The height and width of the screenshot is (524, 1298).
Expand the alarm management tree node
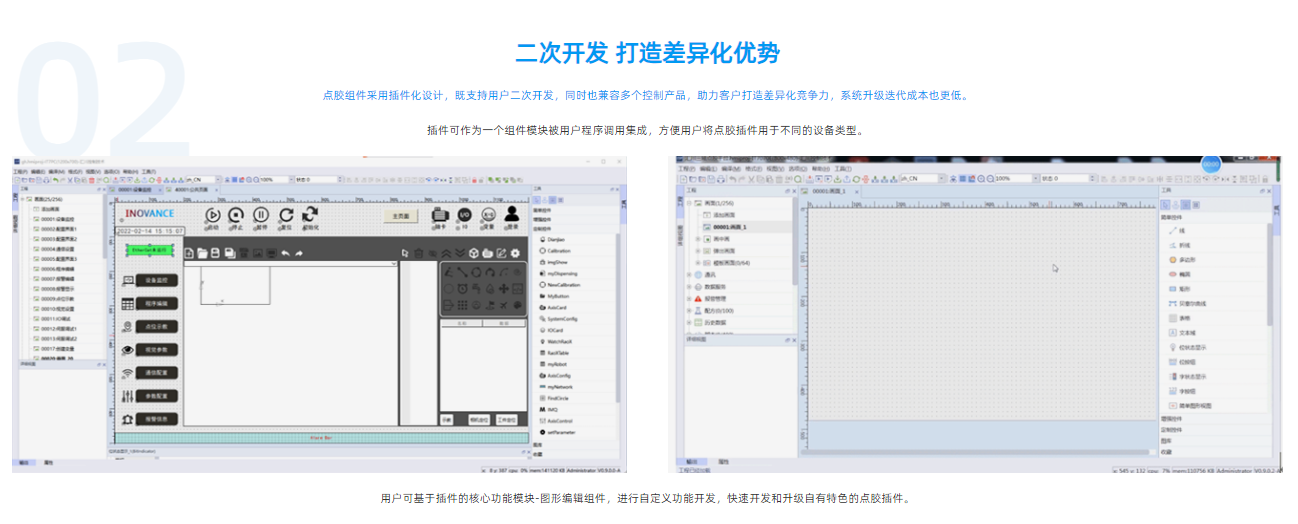point(689,298)
